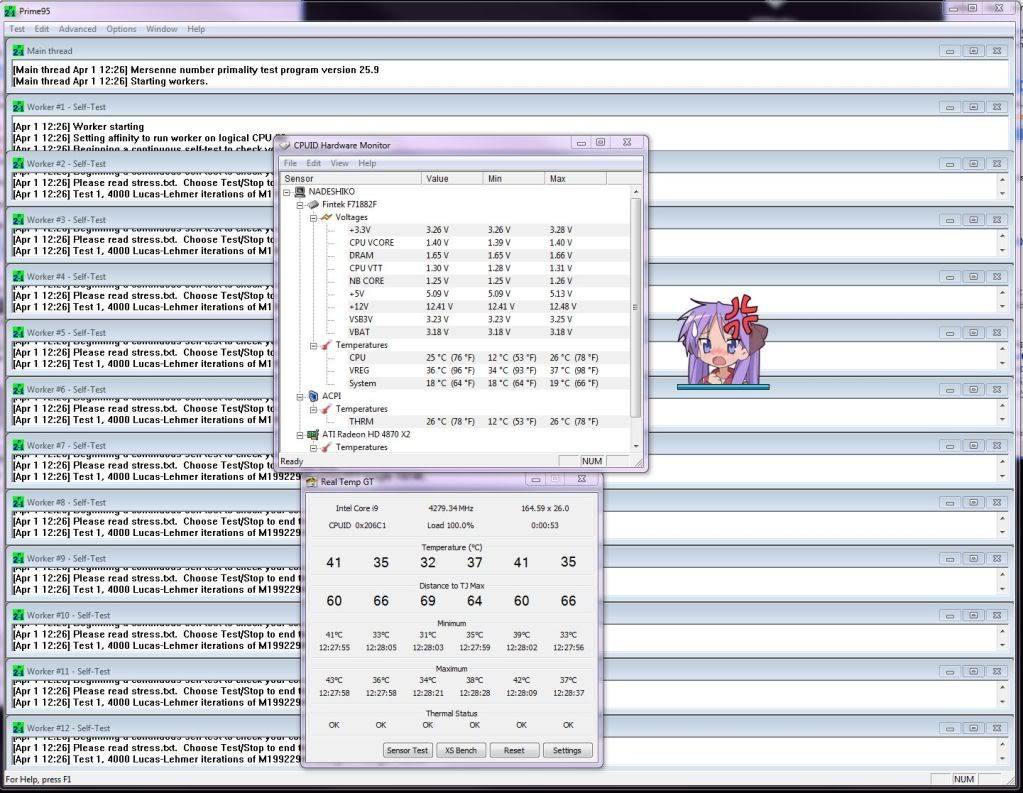The width and height of the screenshot is (1023, 793).
Task: Click the XS Bench button
Action: tap(460, 750)
